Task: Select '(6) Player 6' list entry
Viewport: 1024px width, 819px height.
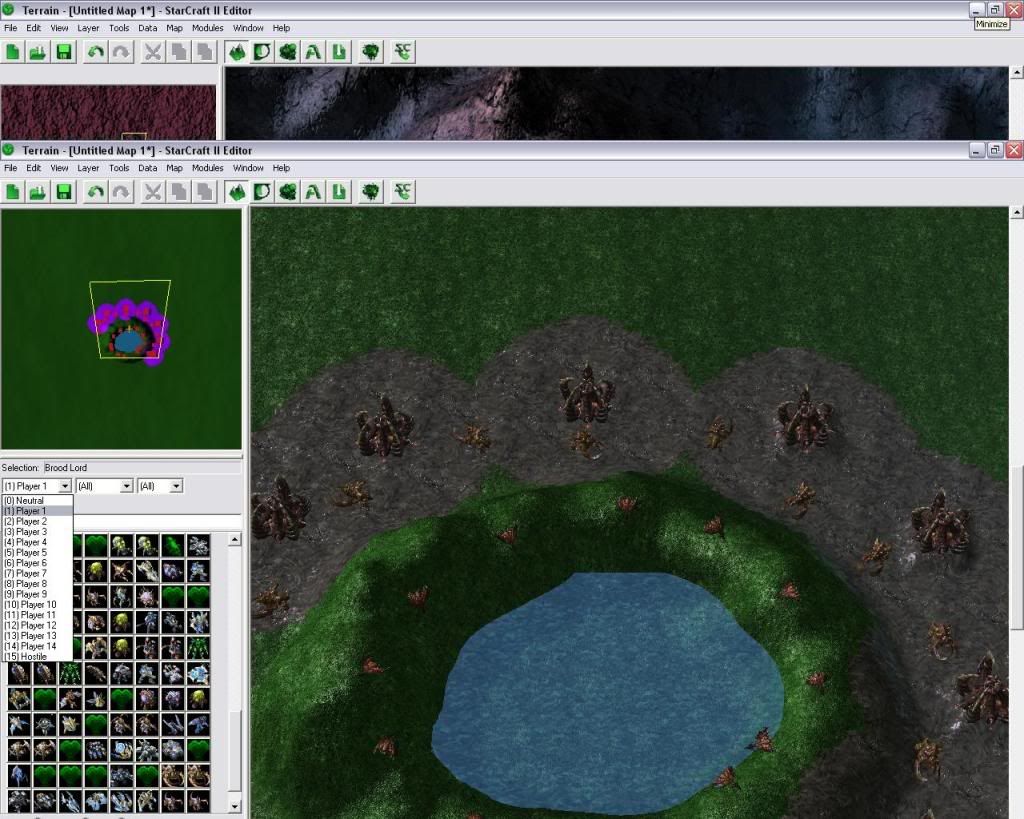Action: [x=37, y=563]
